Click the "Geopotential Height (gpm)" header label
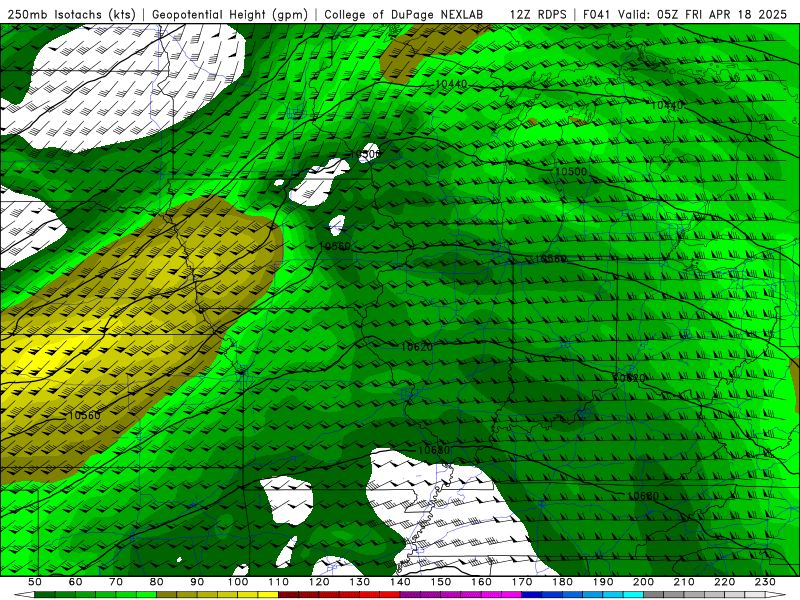 tap(230, 14)
